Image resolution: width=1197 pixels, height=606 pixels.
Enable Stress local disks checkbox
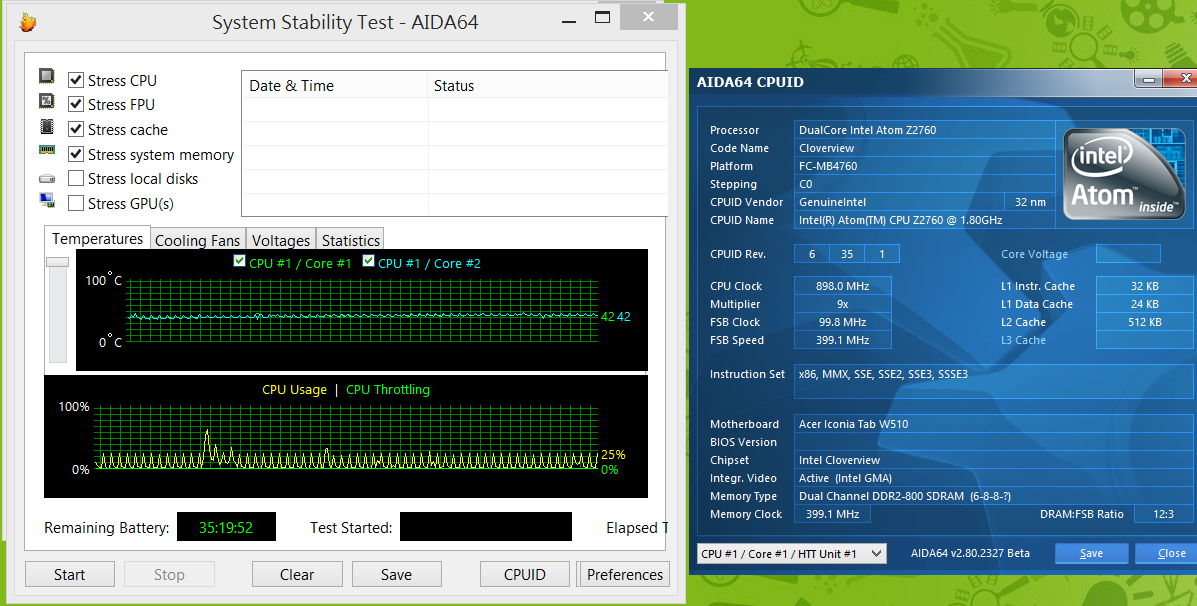(76, 178)
